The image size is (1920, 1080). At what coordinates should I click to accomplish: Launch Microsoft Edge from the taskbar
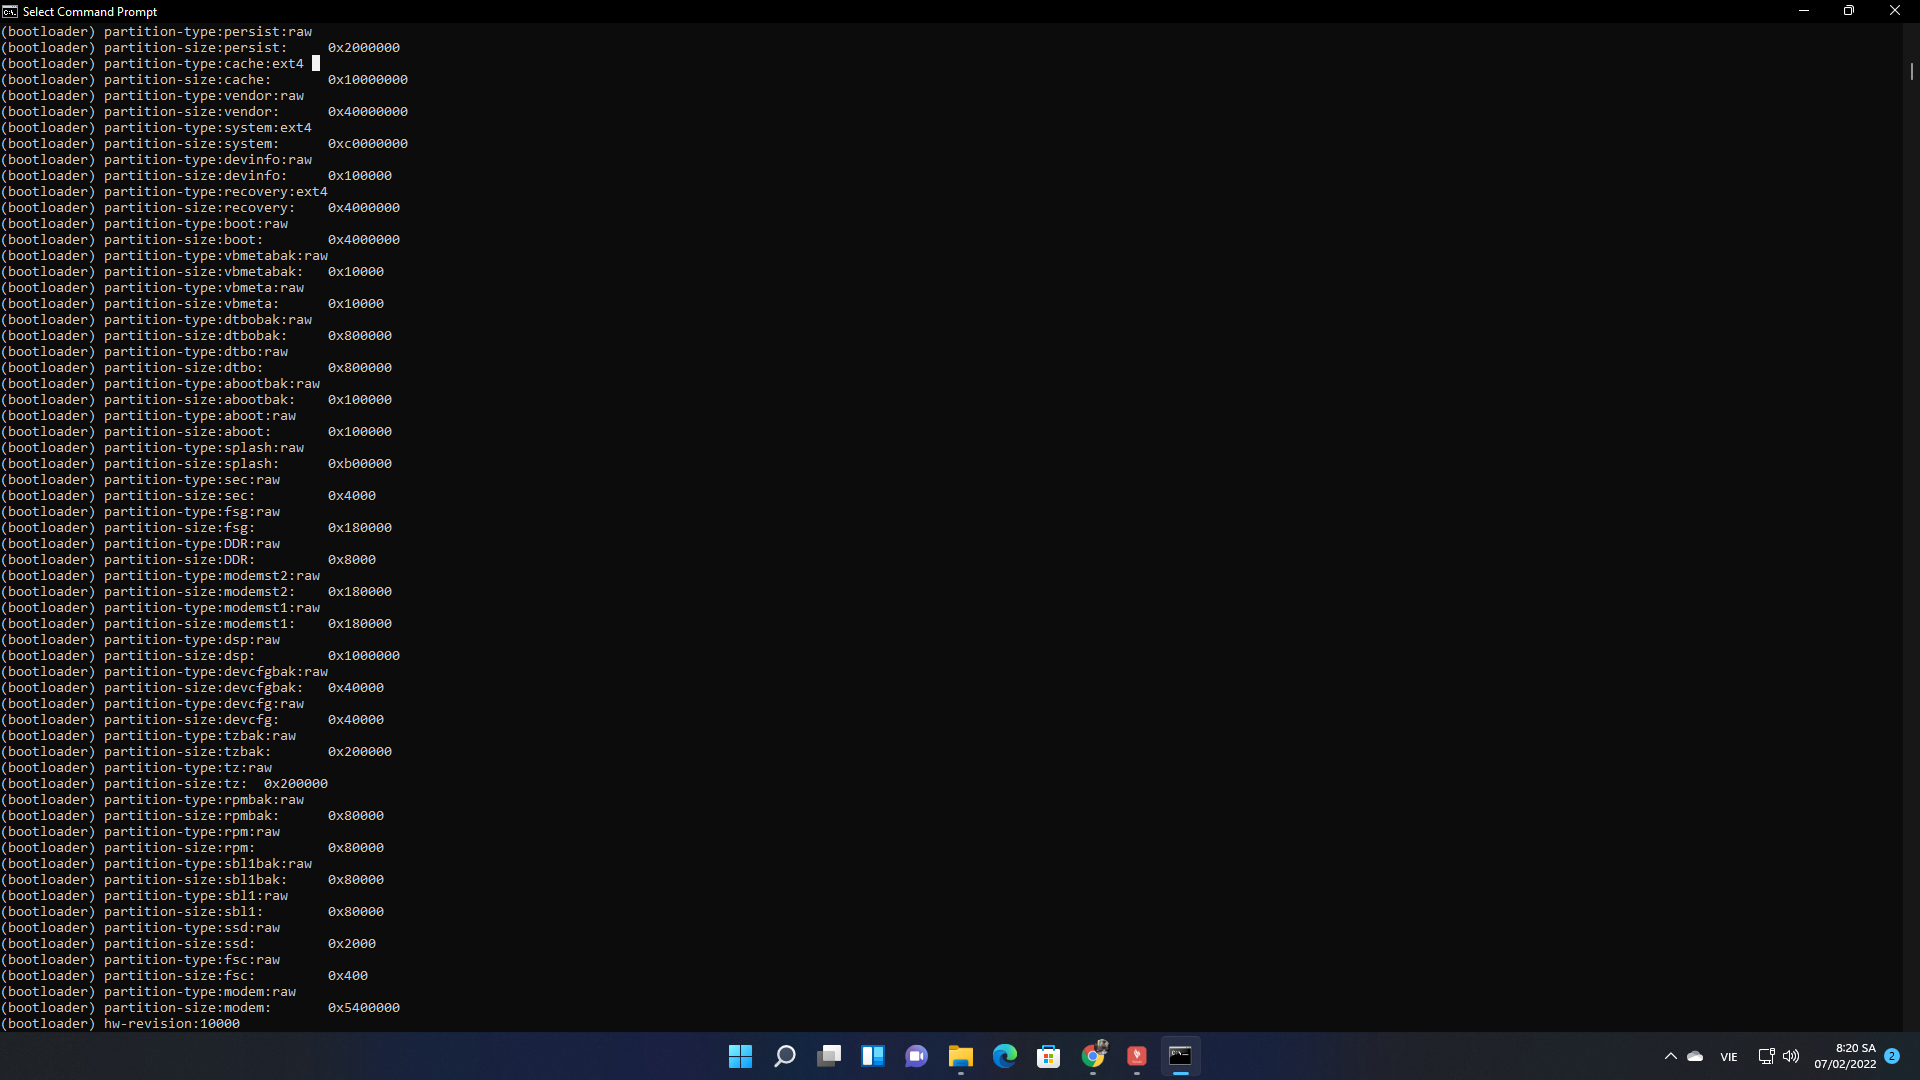tap(1005, 1056)
